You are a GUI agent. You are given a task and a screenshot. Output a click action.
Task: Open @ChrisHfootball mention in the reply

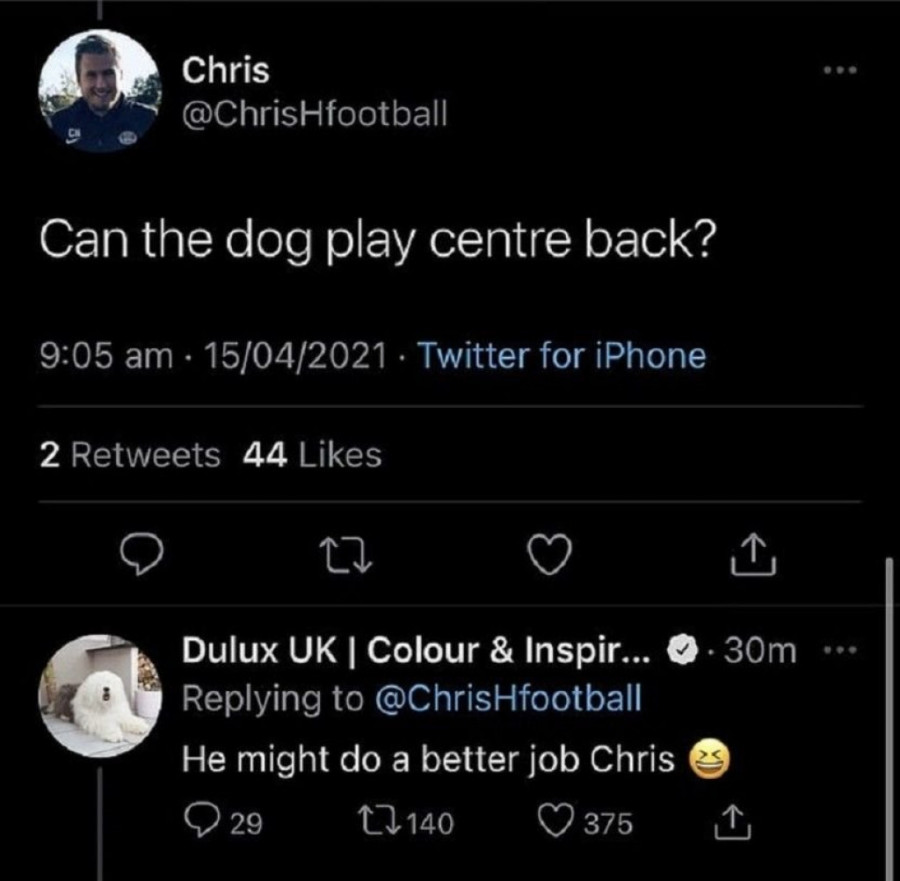pyautogui.click(x=507, y=699)
